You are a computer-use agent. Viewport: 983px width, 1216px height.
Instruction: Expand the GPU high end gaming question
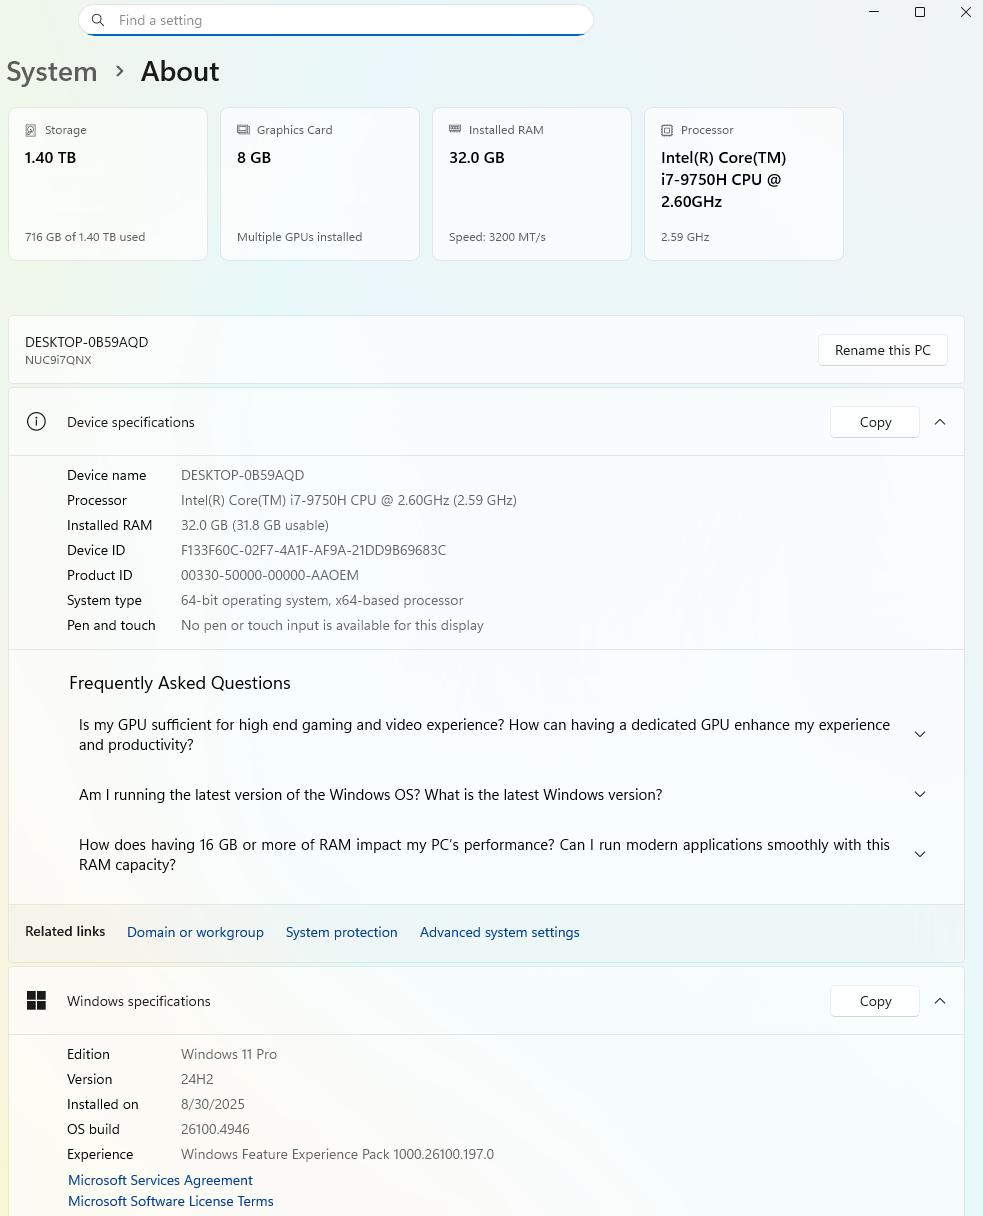click(920, 734)
